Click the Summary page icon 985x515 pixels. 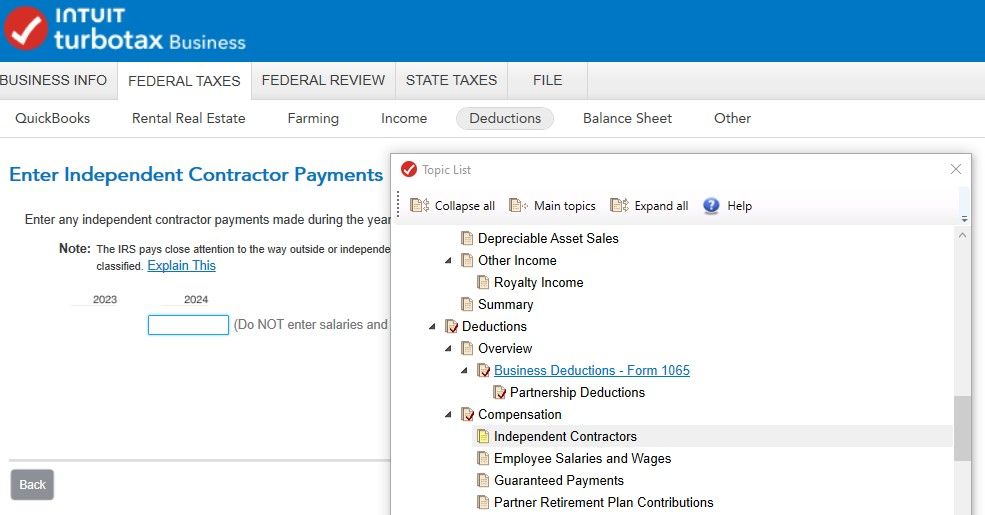click(467, 305)
